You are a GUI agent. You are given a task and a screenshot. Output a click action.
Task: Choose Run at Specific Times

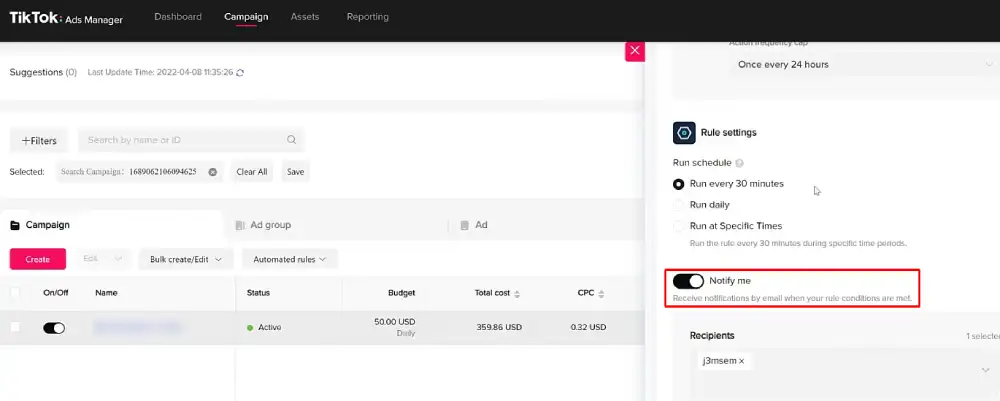(x=679, y=226)
